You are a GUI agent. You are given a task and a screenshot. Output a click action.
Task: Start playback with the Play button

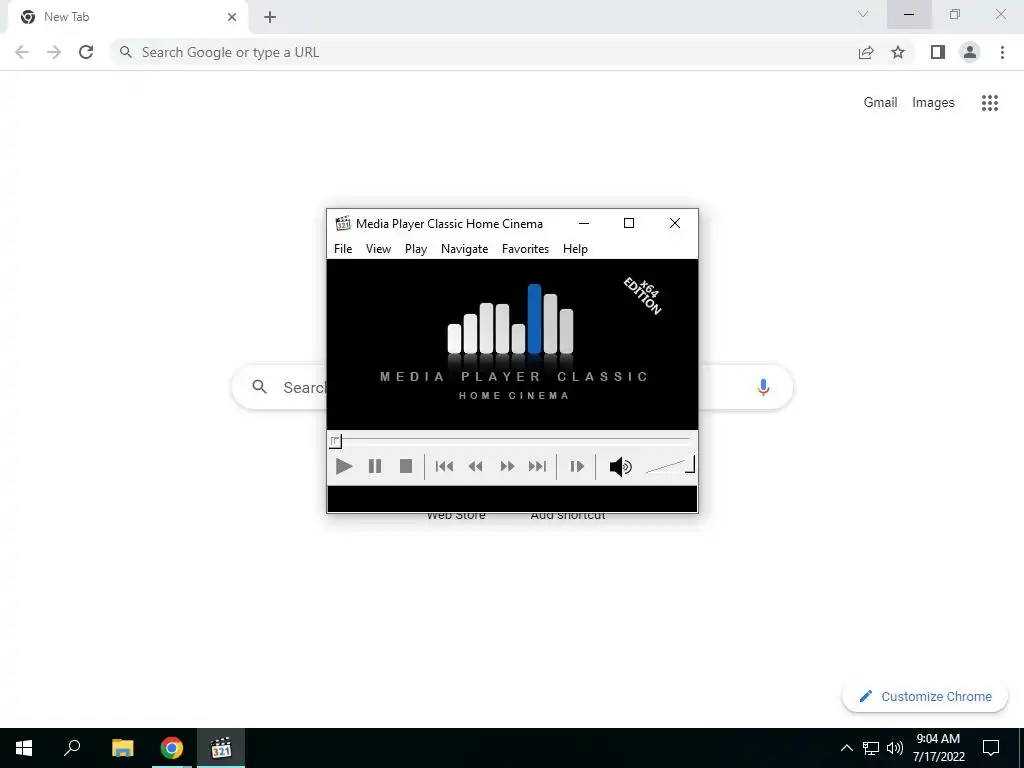click(x=344, y=466)
